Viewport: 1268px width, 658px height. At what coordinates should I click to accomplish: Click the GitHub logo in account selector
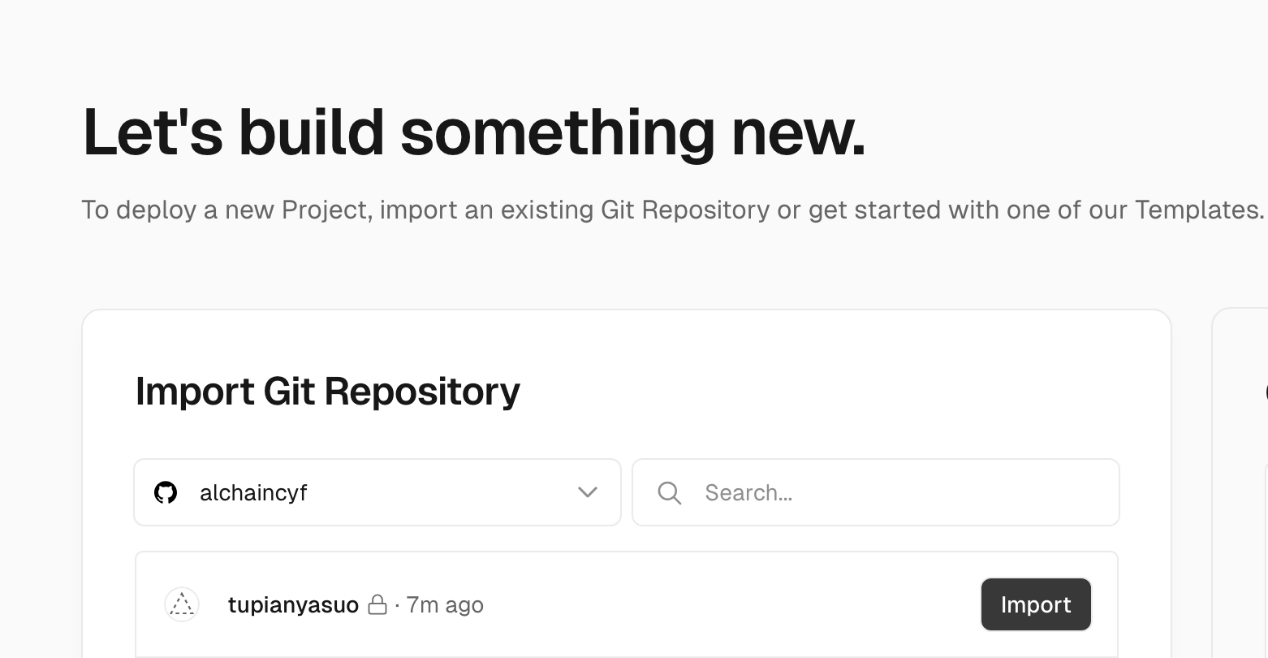tap(166, 493)
